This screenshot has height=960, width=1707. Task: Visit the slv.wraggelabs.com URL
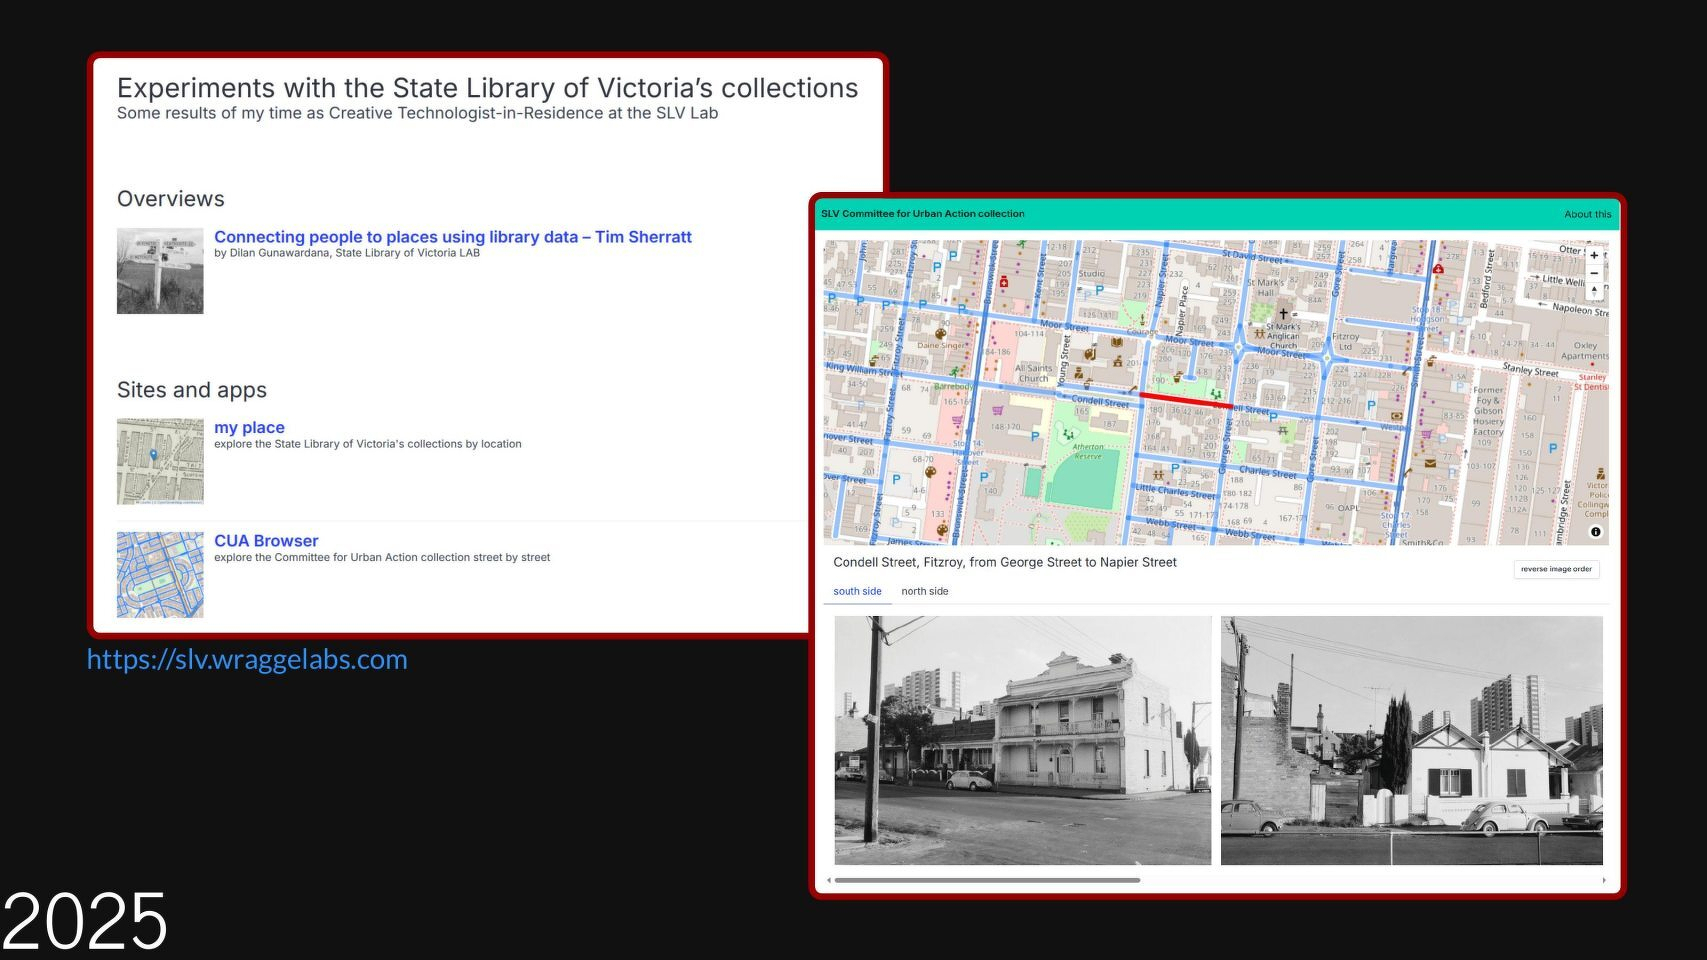(247, 659)
